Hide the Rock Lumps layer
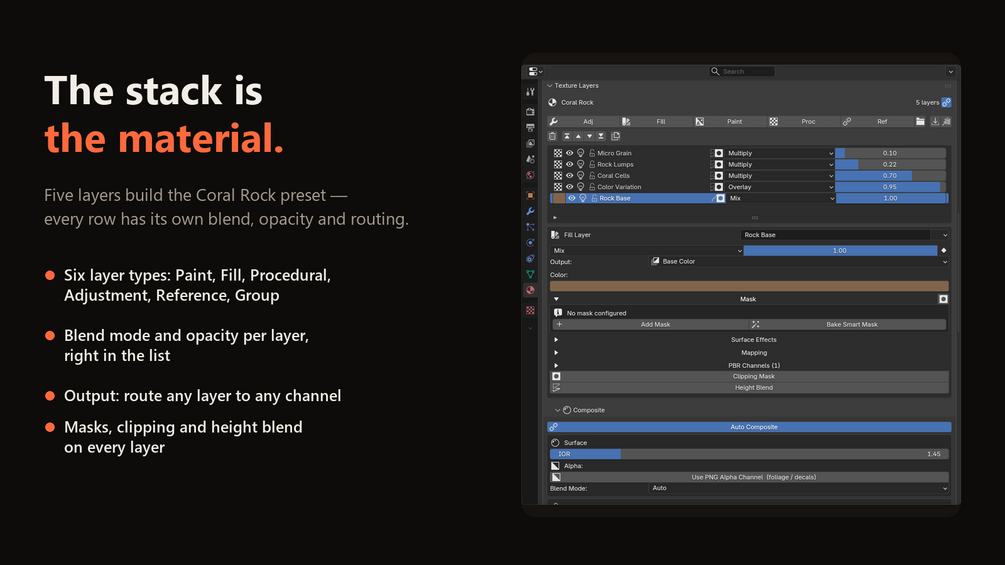Image resolution: width=1005 pixels, height=565 pixels. tap(569, 165)
